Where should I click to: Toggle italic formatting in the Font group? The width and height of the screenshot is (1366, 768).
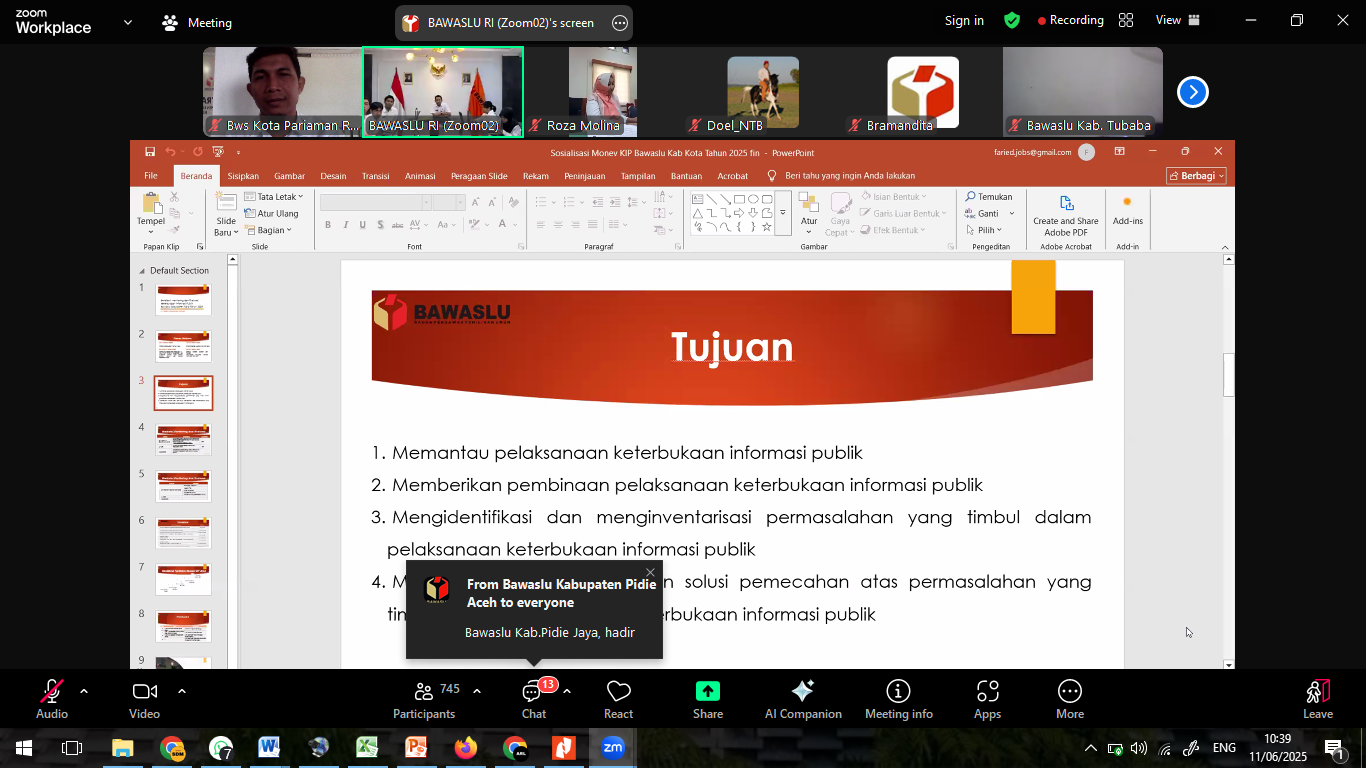(x=346, y=225)
